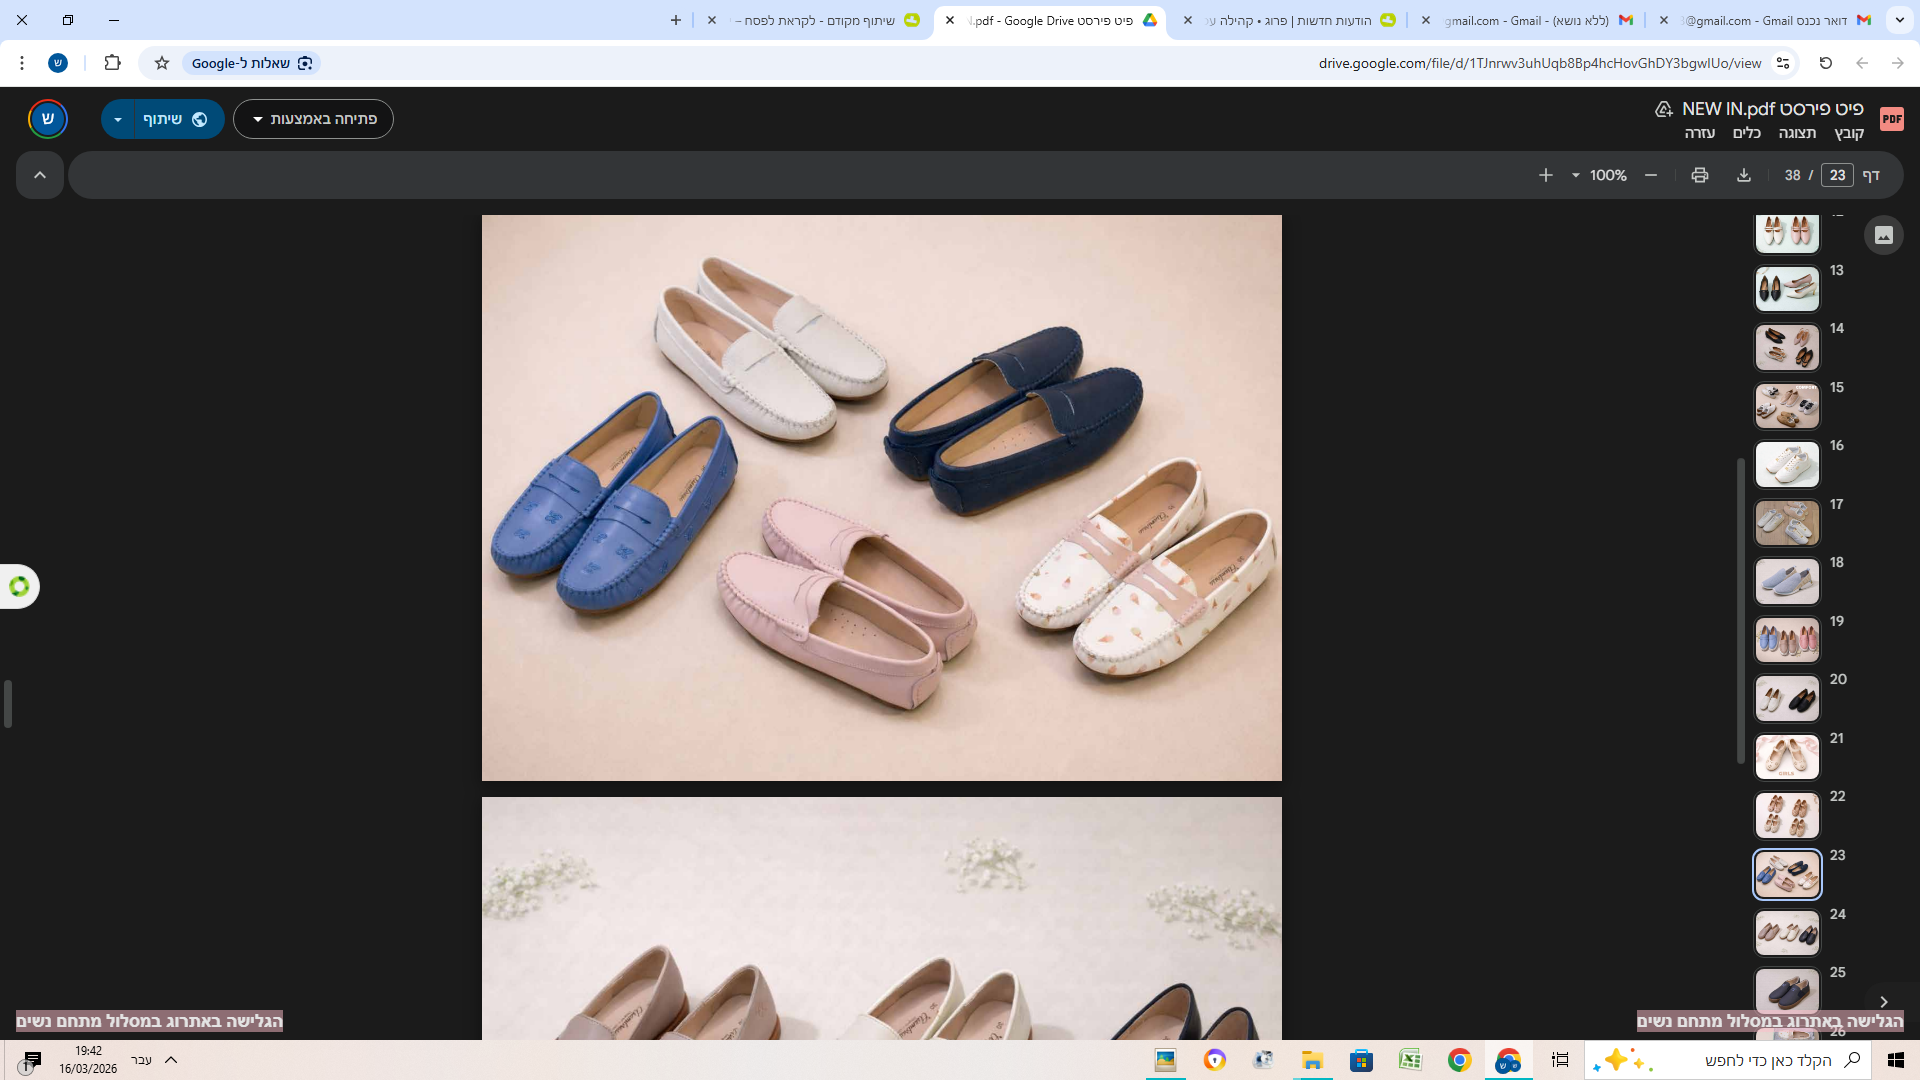Select page 20 thumbnail

tap(1787, 699)
